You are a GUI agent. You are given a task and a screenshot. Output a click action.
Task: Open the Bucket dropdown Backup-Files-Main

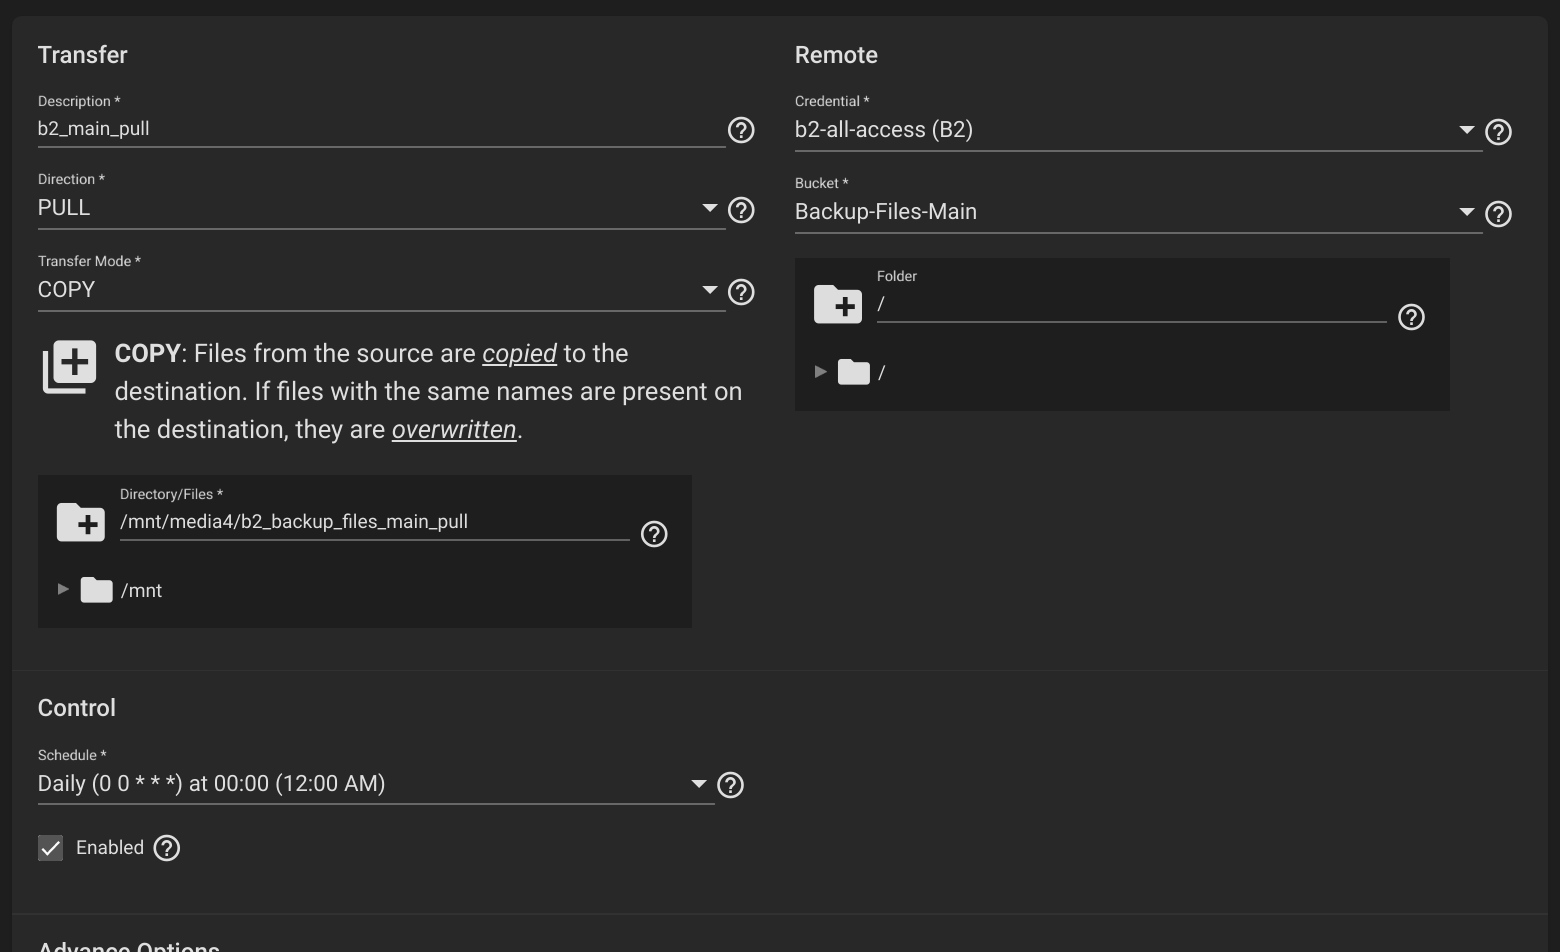[1138, 212]
